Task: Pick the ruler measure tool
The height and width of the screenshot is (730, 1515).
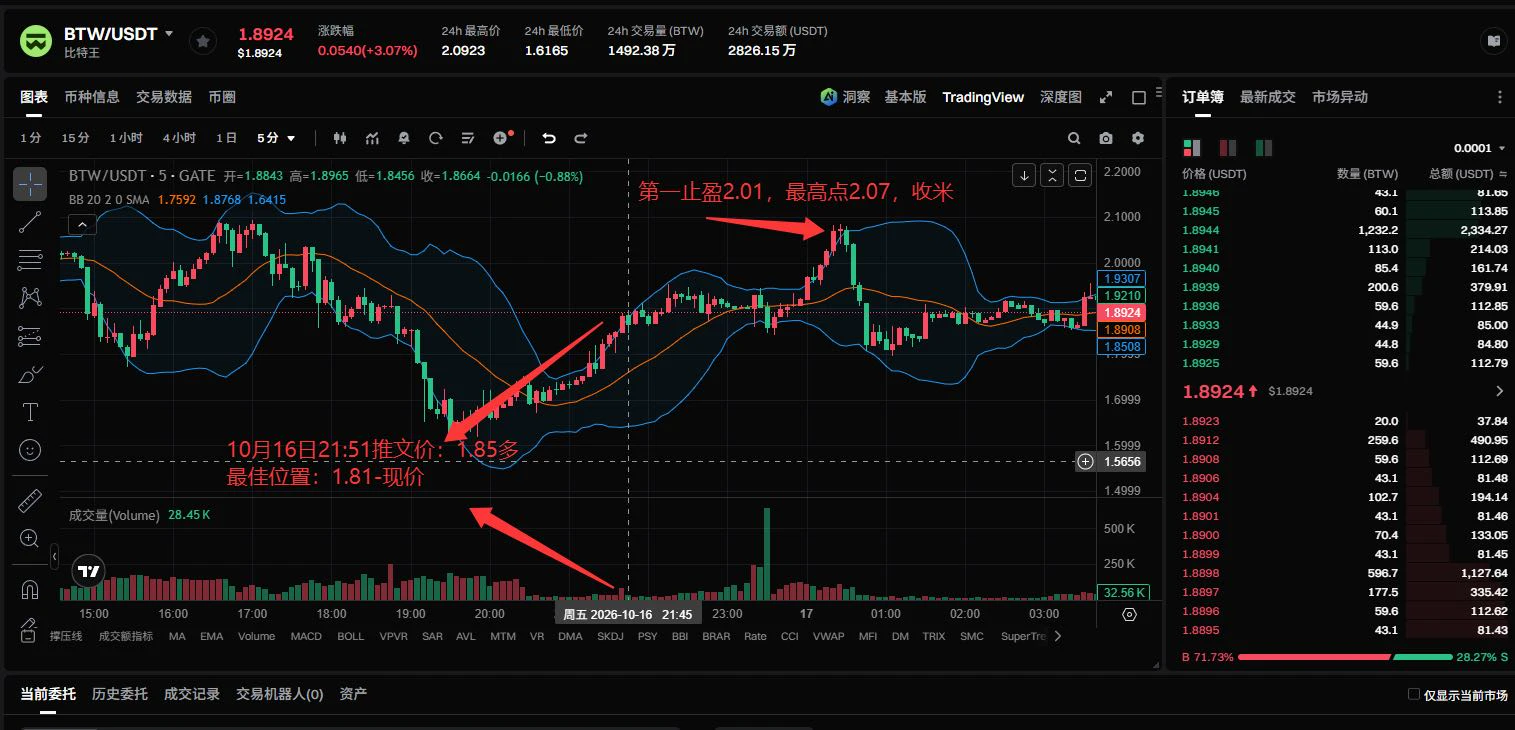Action: pyautogui.click(x=31, y=500)
